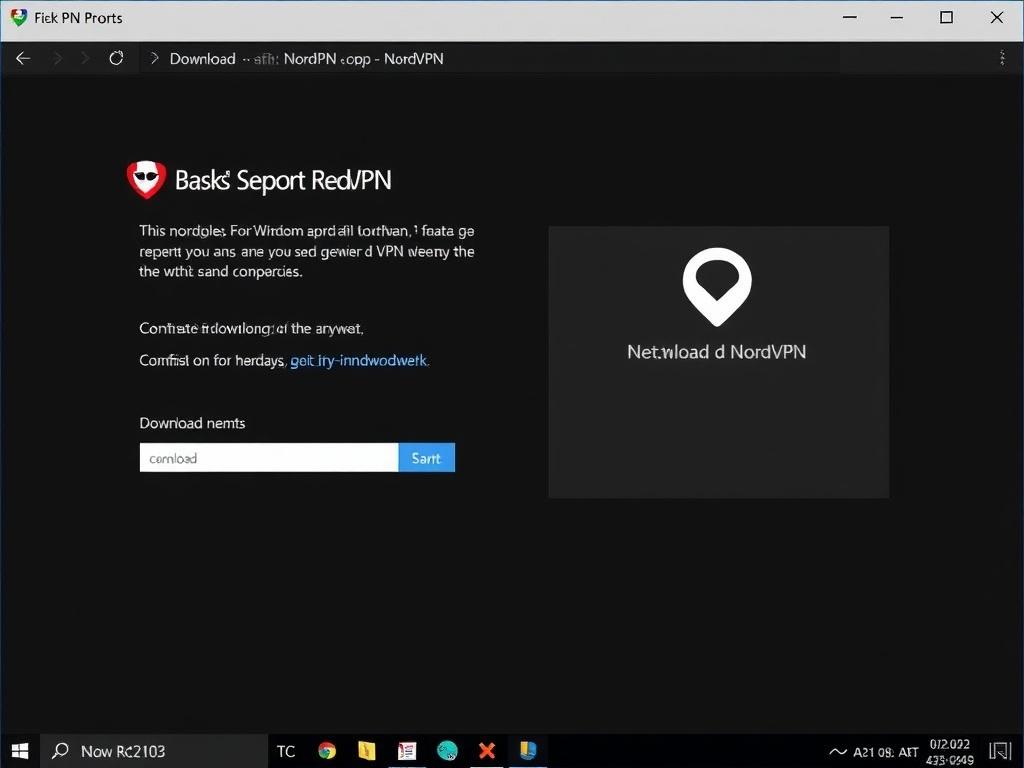Click the white location pin icon

[717, 286]
